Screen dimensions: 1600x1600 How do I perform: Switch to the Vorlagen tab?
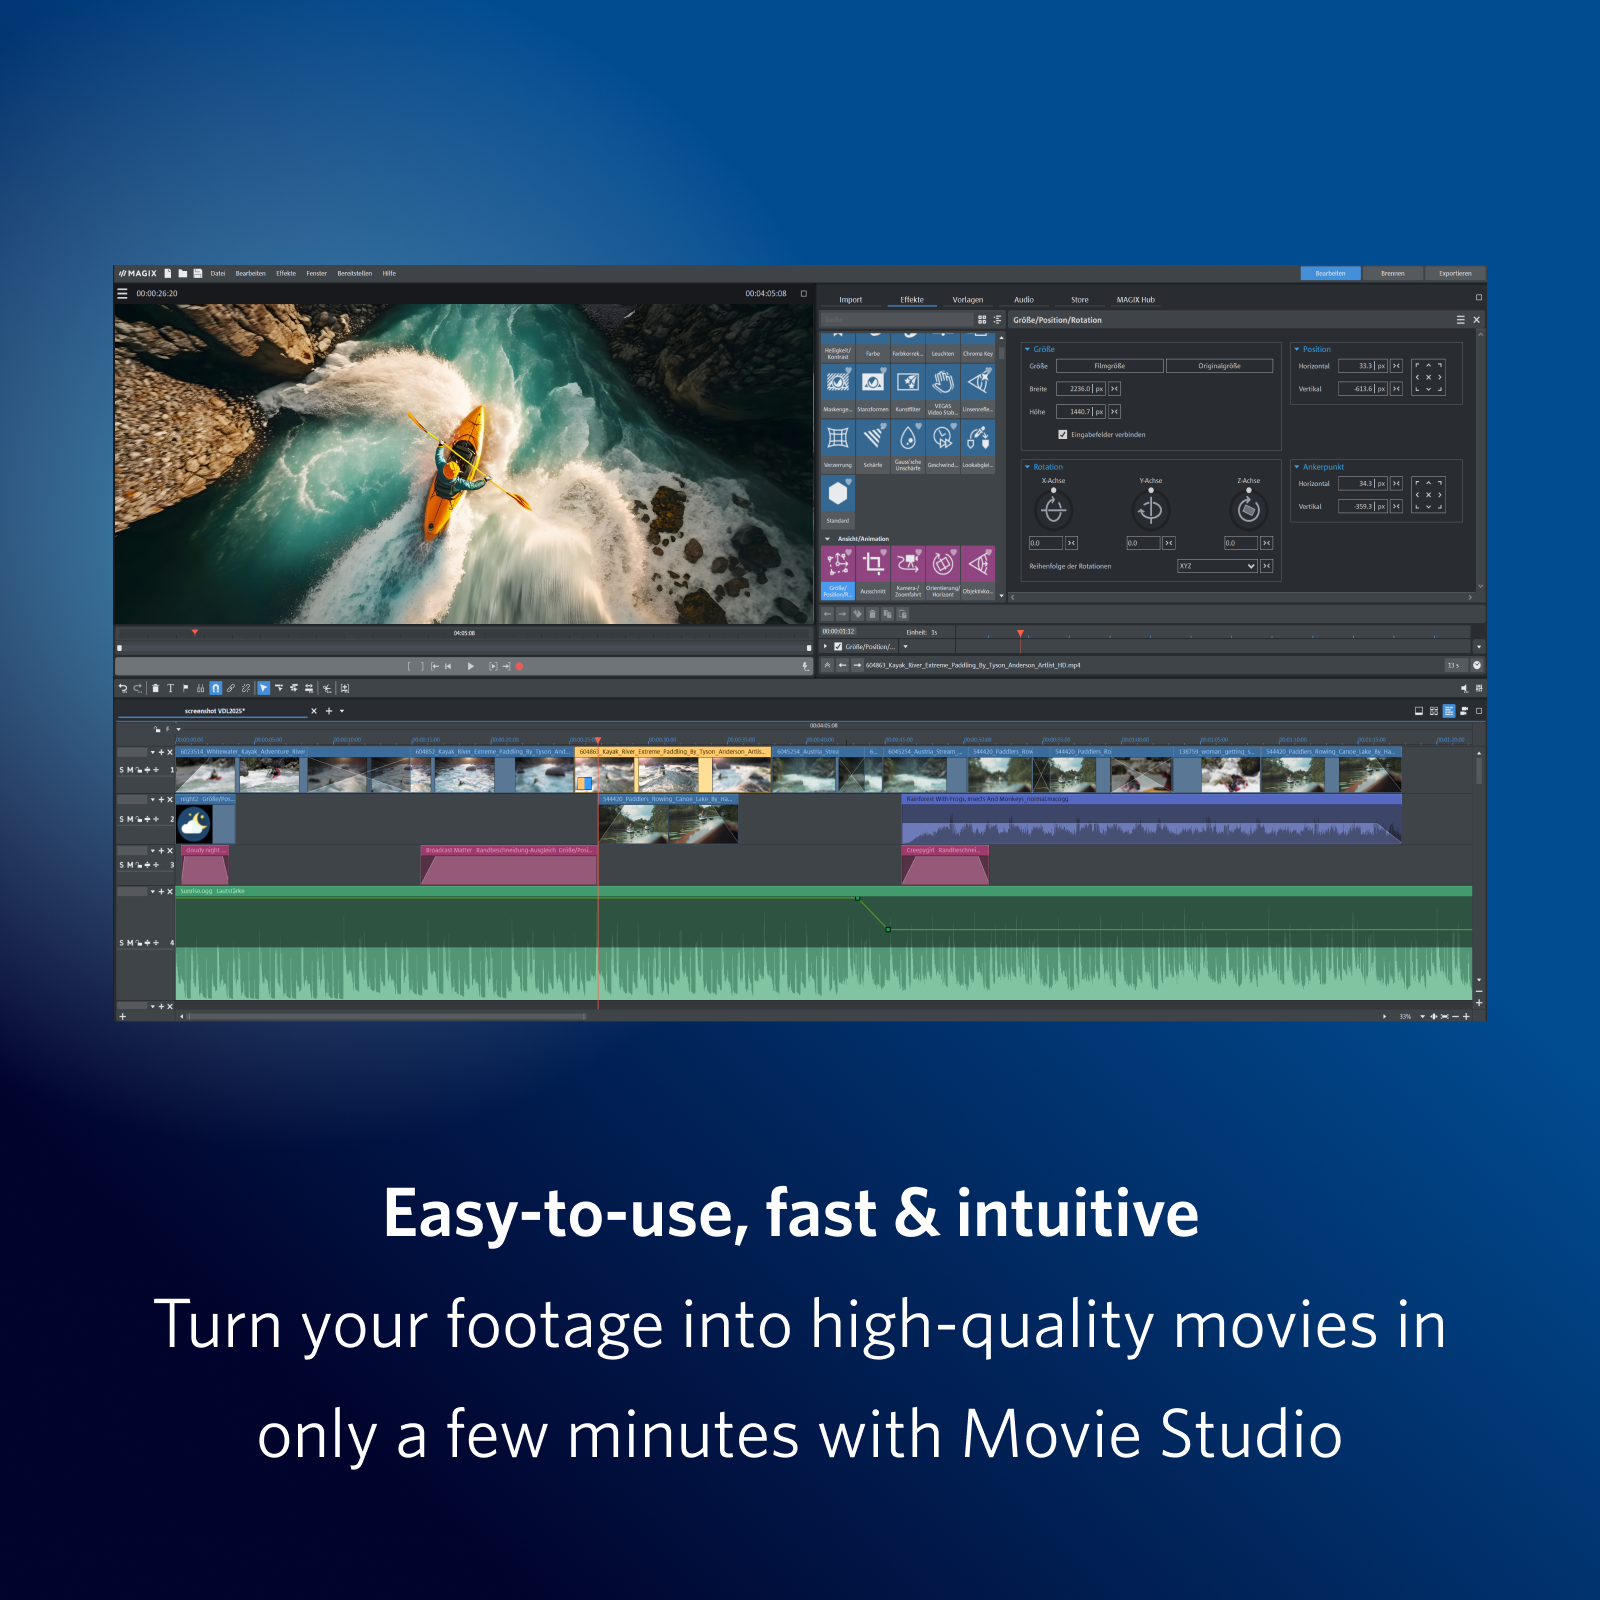(x=968, y=300)
